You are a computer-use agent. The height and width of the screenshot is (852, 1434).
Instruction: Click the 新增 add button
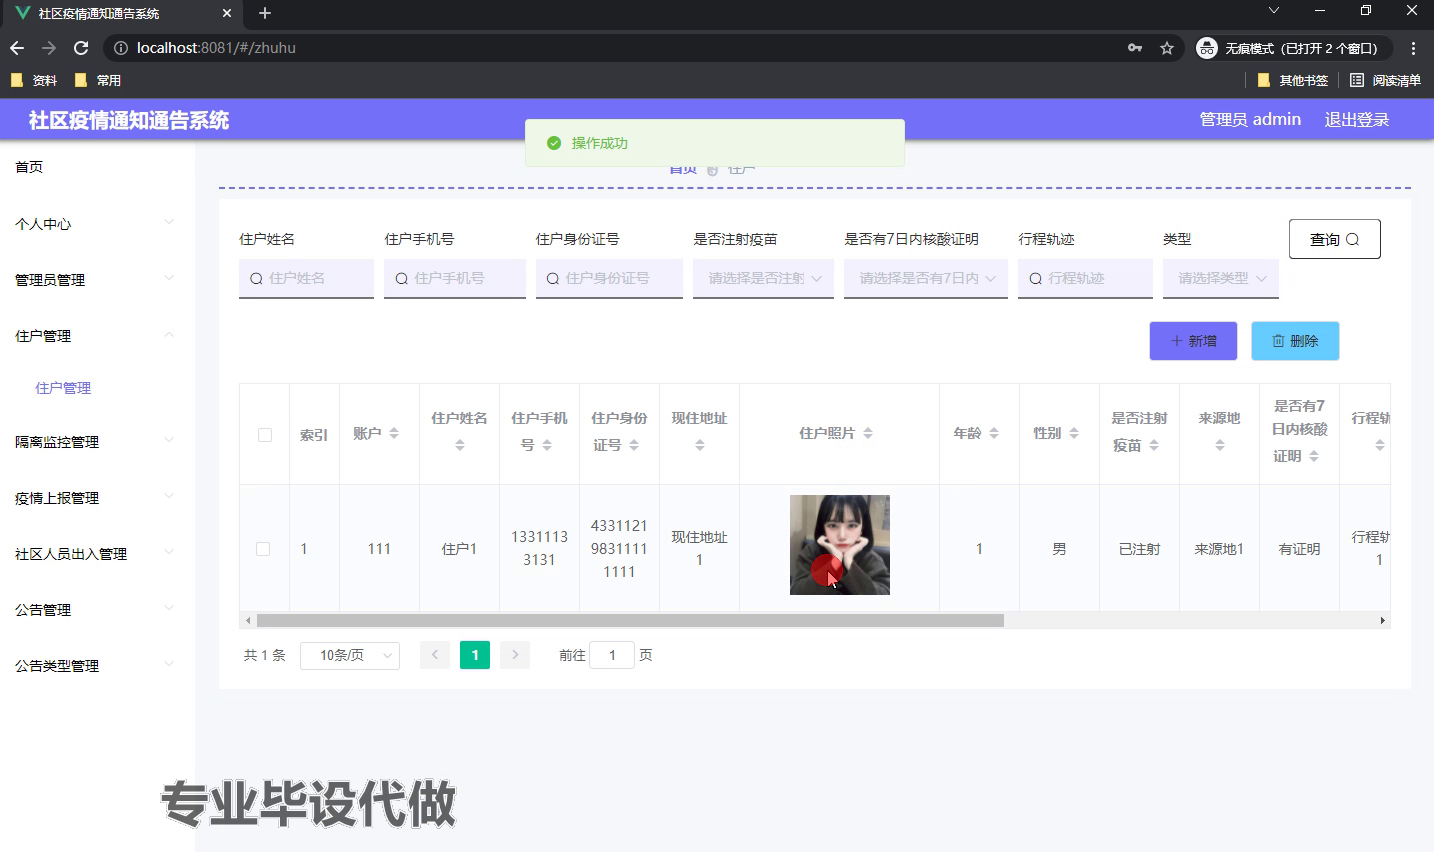1193,341
